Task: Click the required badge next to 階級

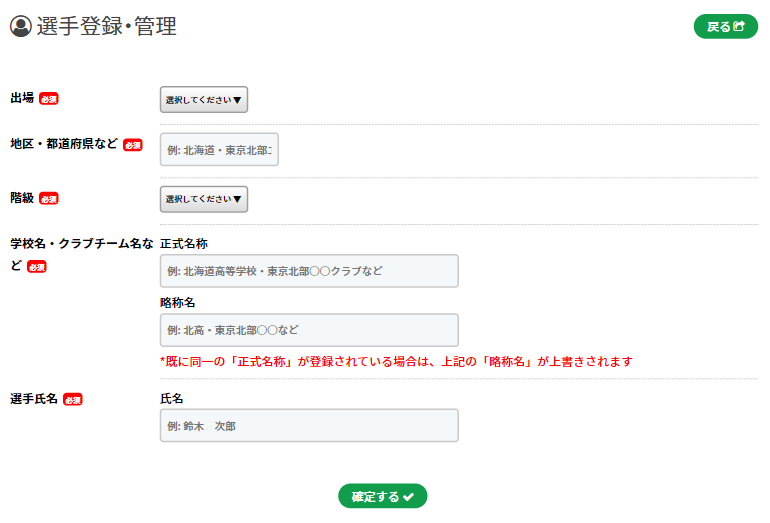Action: coord(49,199)
